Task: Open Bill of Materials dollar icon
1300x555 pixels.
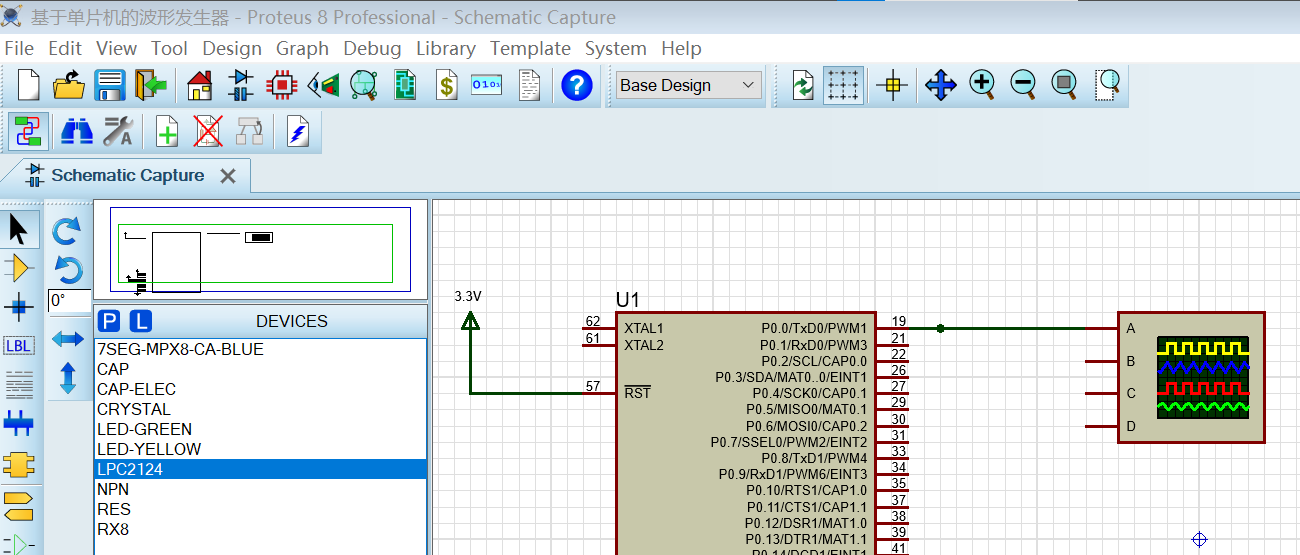Action: tap(447, 85)
